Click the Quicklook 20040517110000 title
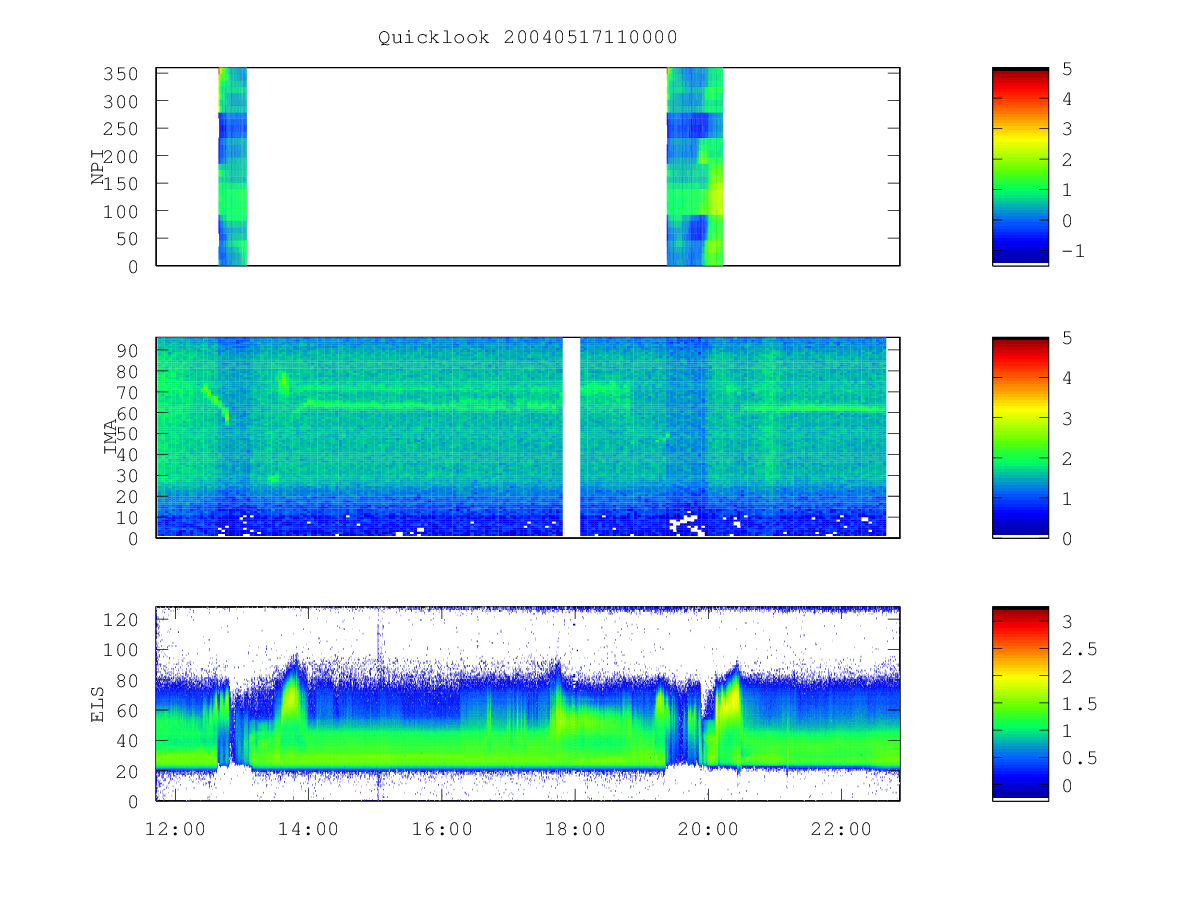The height and width of the screenshot is (900, 1200). pyautogui.click(x=528, y=37)
